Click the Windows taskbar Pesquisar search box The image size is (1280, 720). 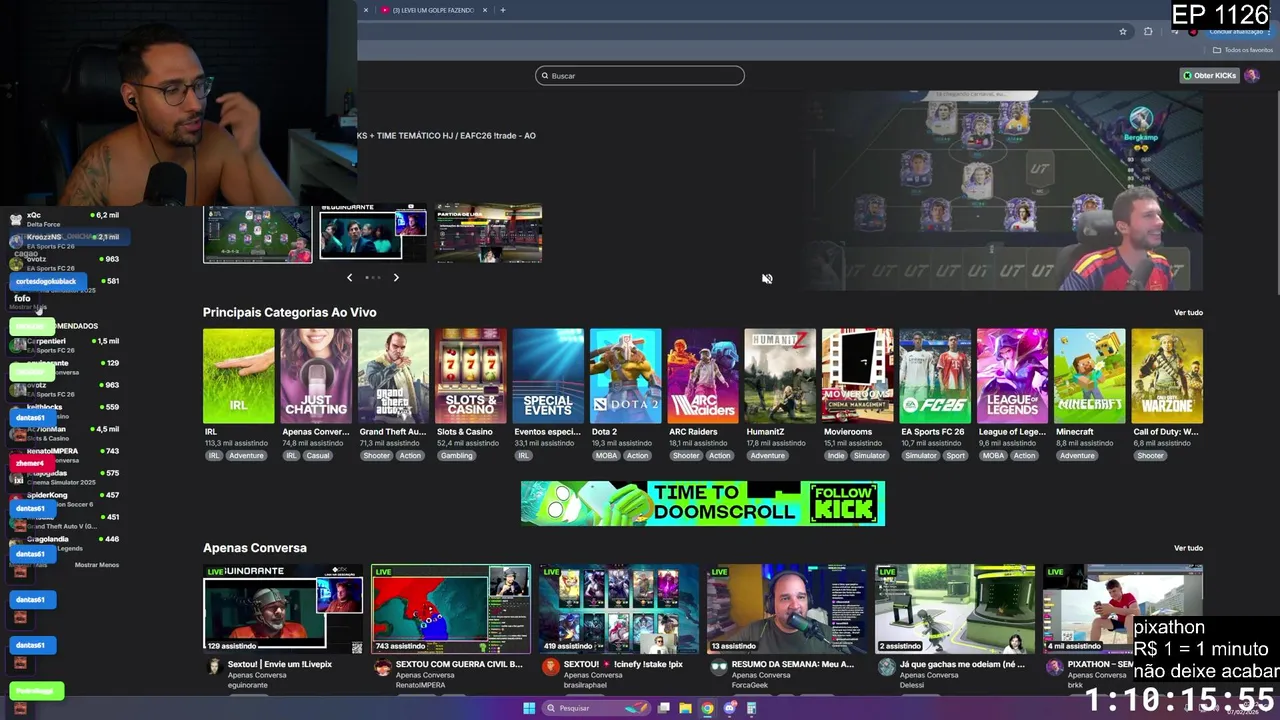point(596,708)
